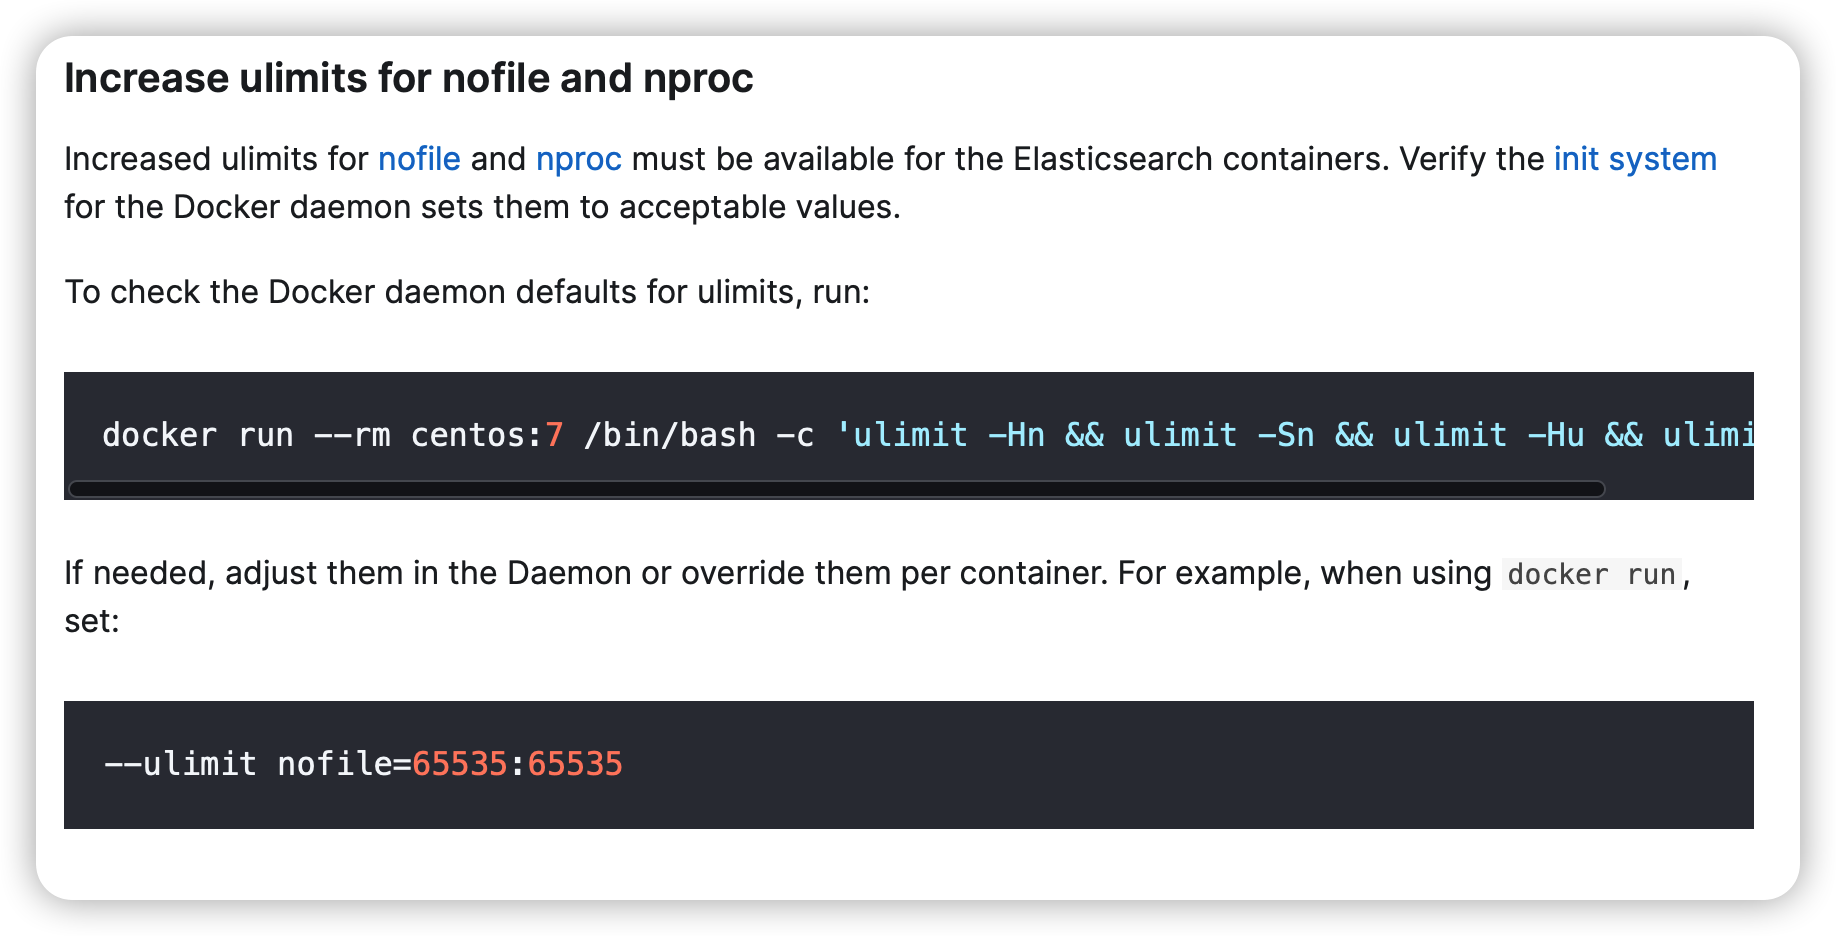Open the nproc link

click(578, 160)
